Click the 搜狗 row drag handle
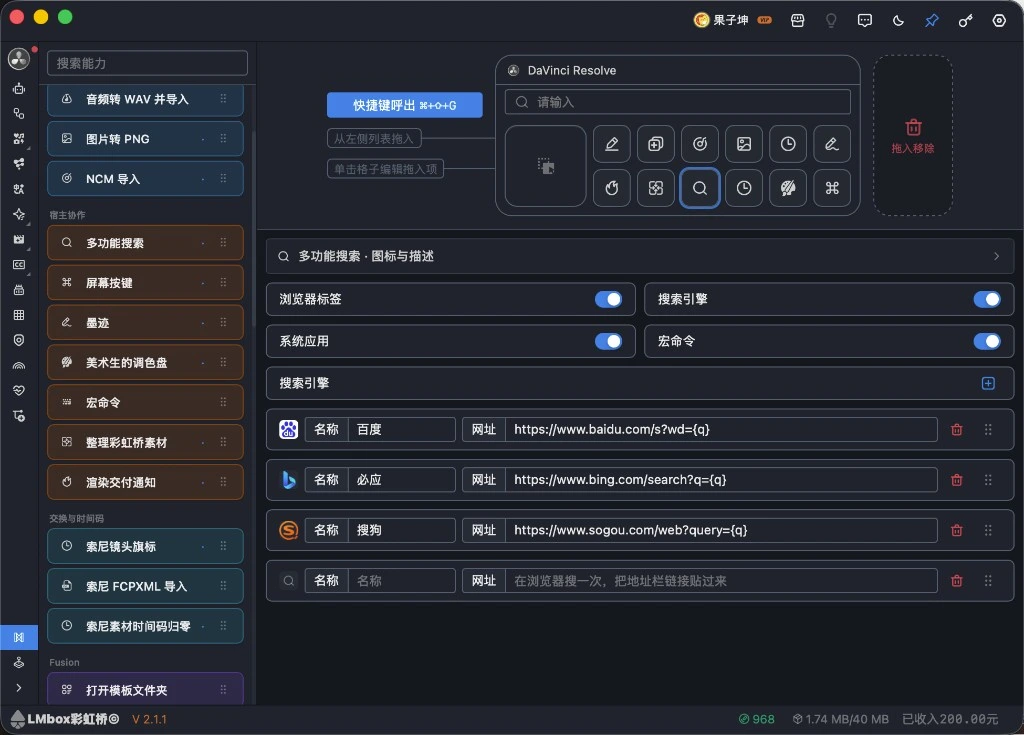Viewport: 1024px width, 735px height. pos(988,531)
